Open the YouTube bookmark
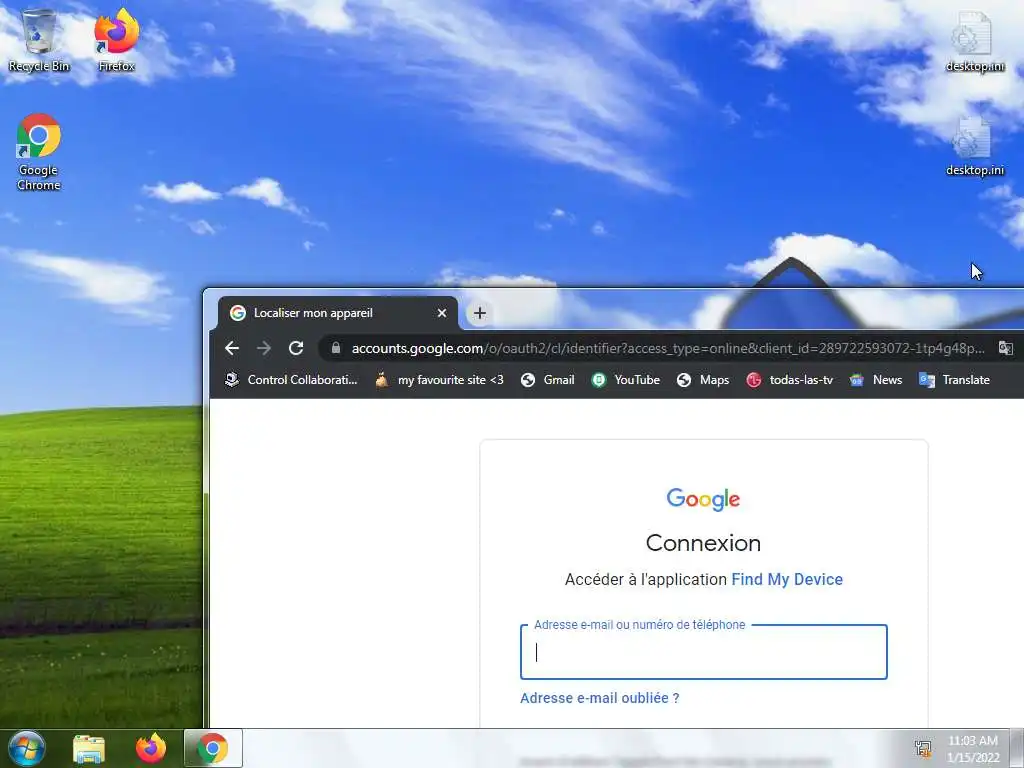Image resolution: width=1024 pixels, height=768 pixels. click(x=626, y=380)
